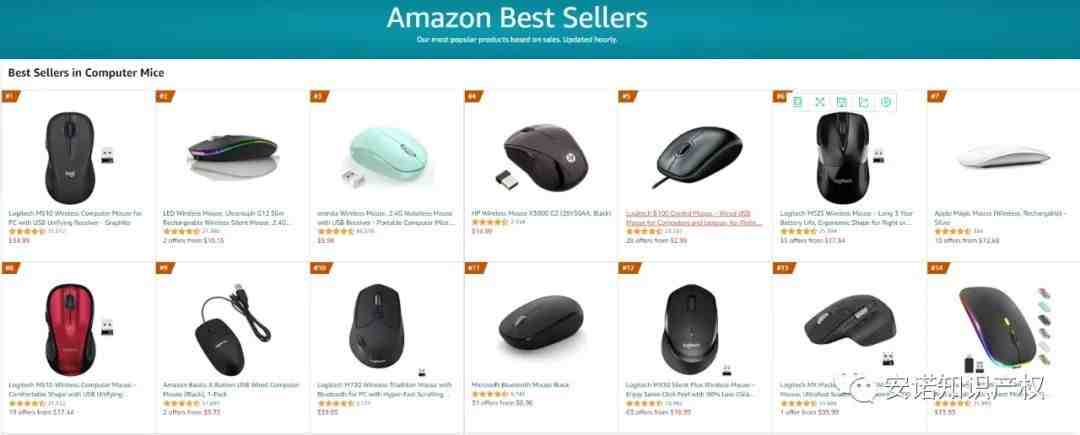Viewport: 1080px width, 435px height.
Task: Open the Apple Magic Mouse product image
Action: tap(1003, 158)
